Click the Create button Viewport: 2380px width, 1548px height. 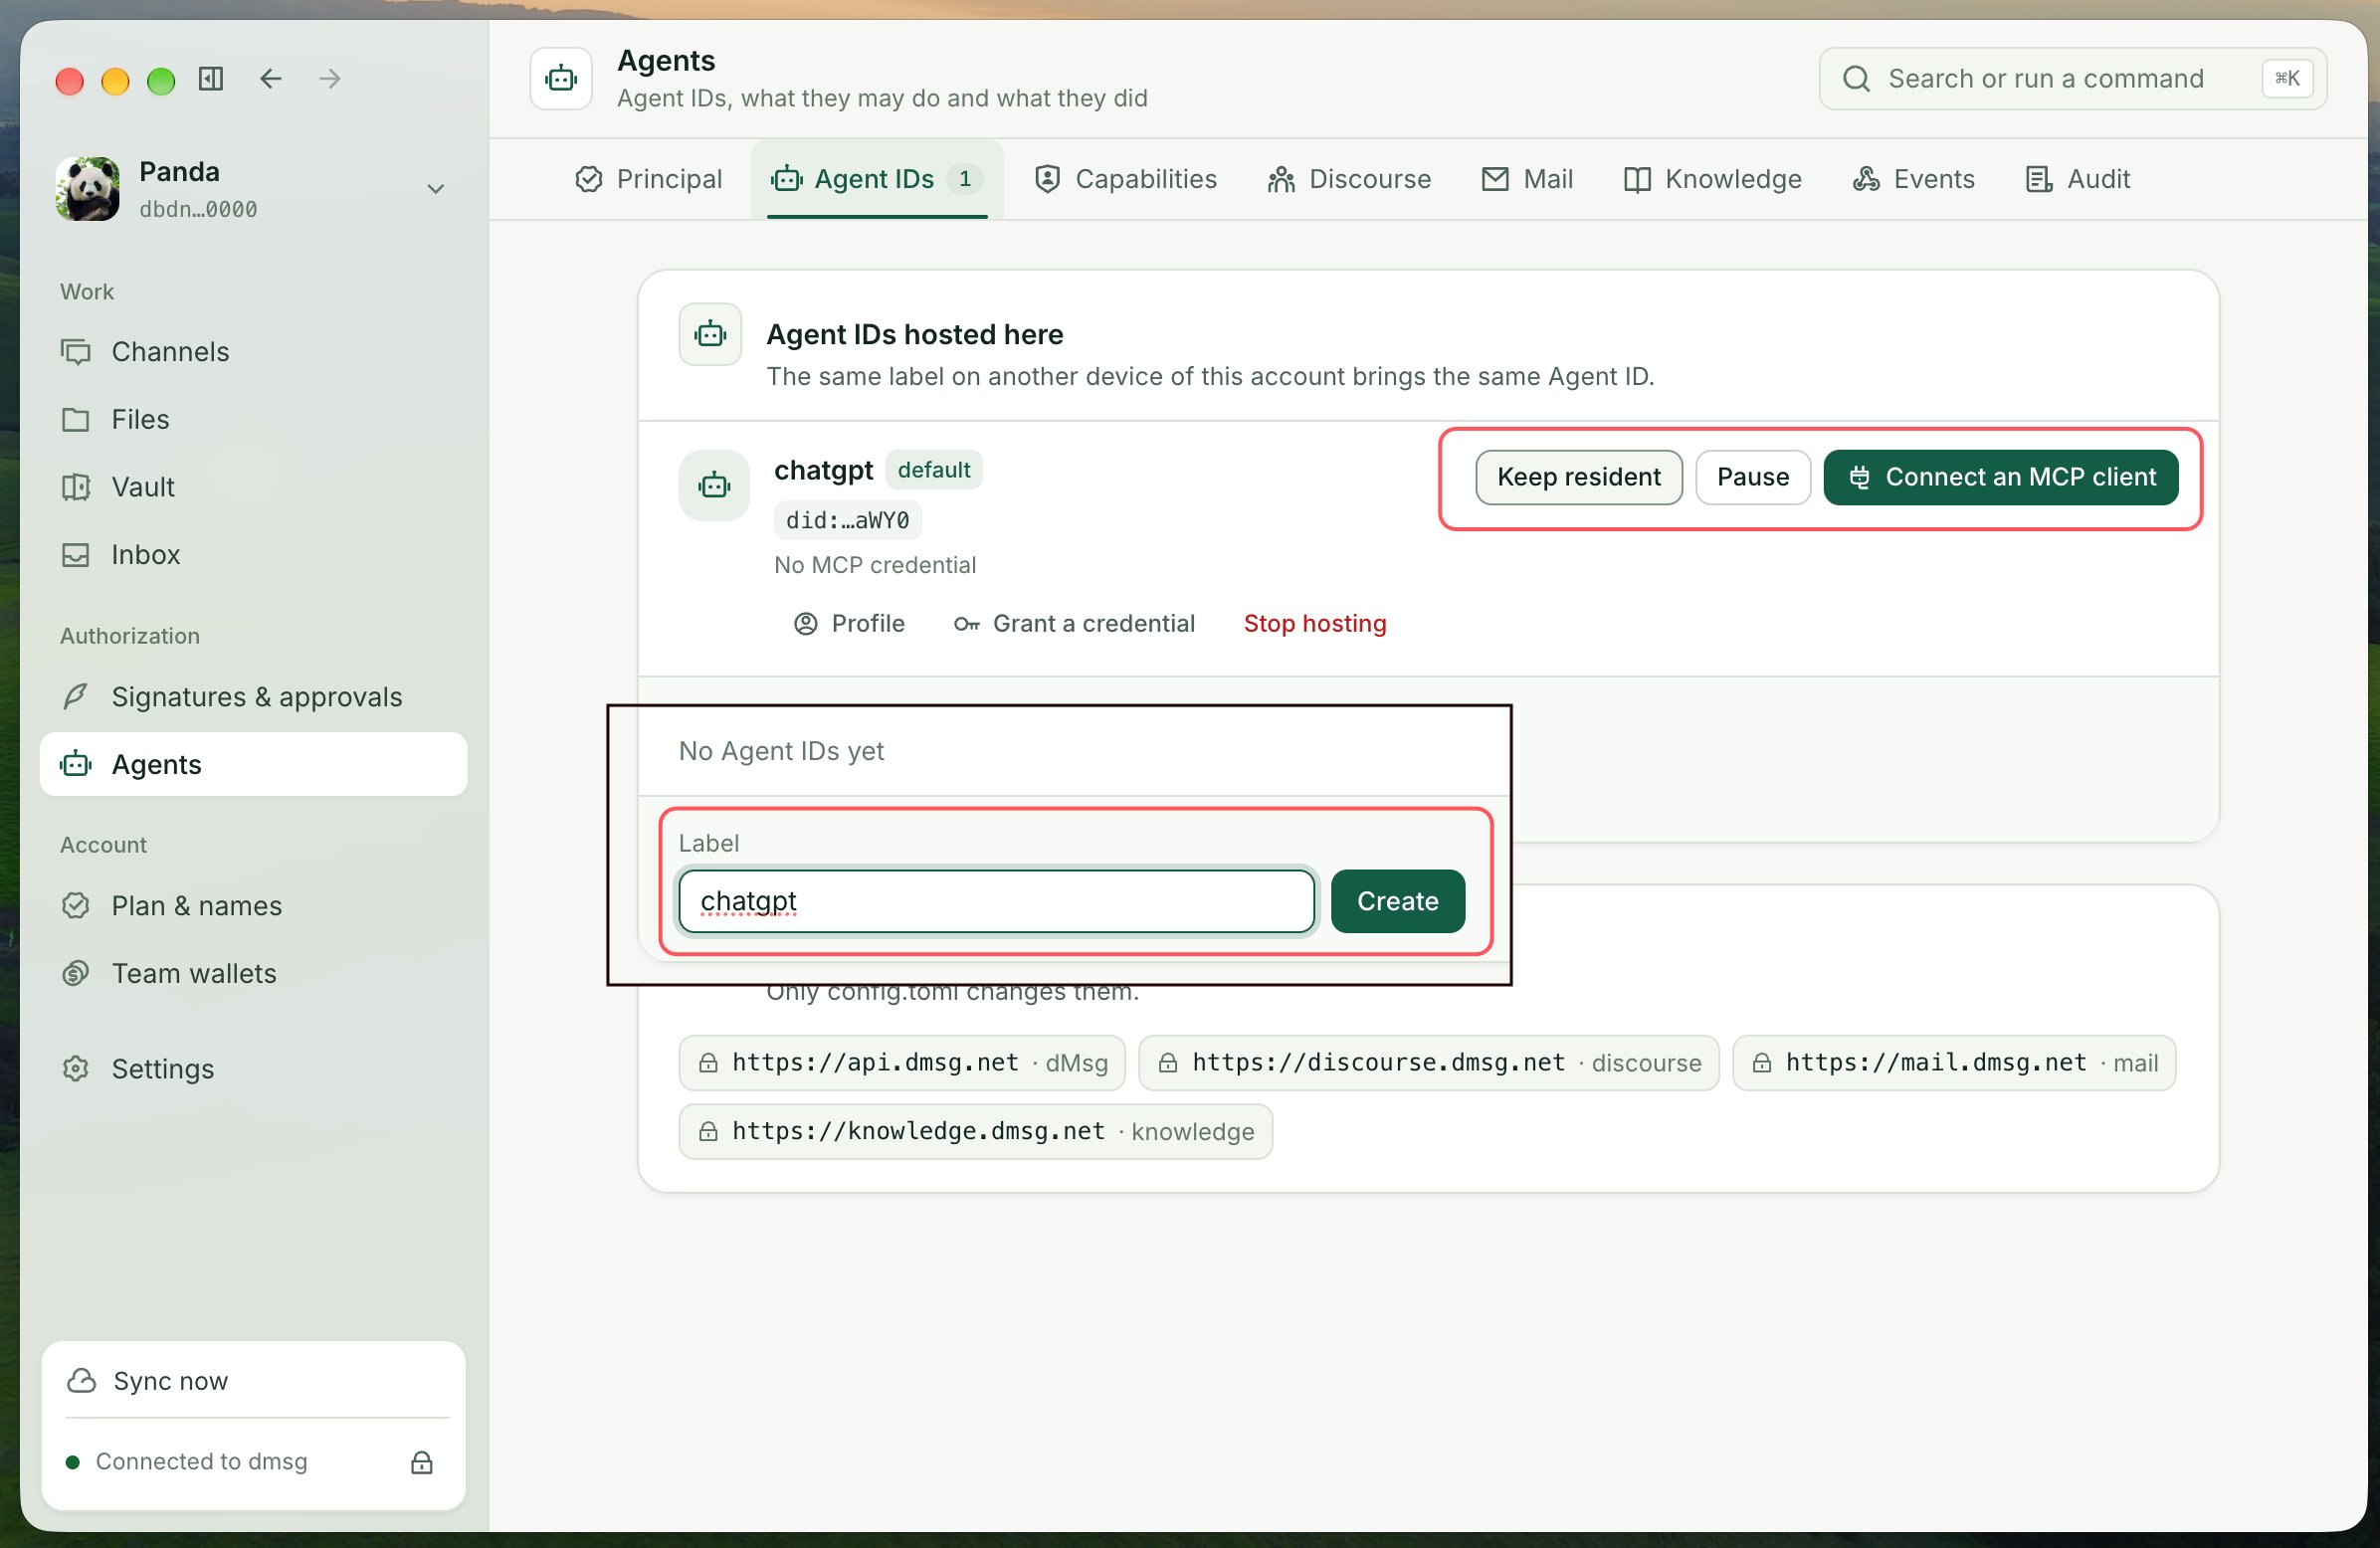pyautogui.click(x=1397, y=901)
